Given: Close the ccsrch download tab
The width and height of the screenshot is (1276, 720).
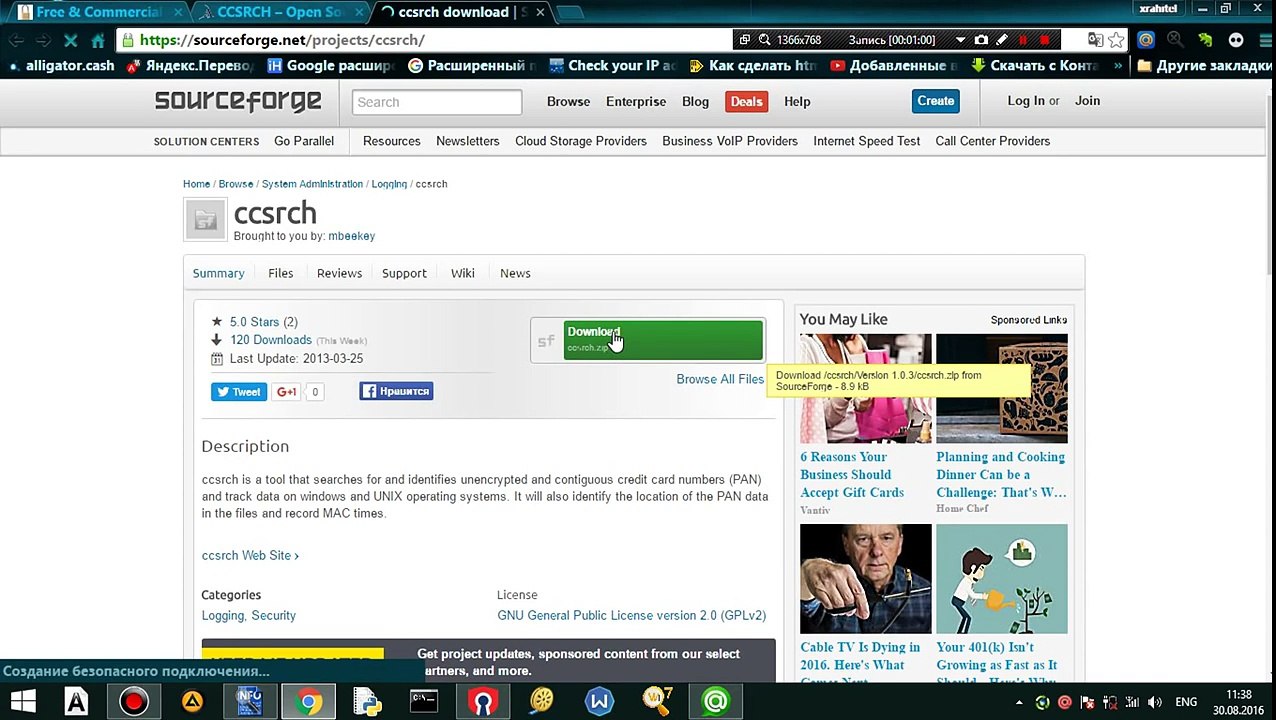Looking at the screenshot, I should tap(540, 12).
